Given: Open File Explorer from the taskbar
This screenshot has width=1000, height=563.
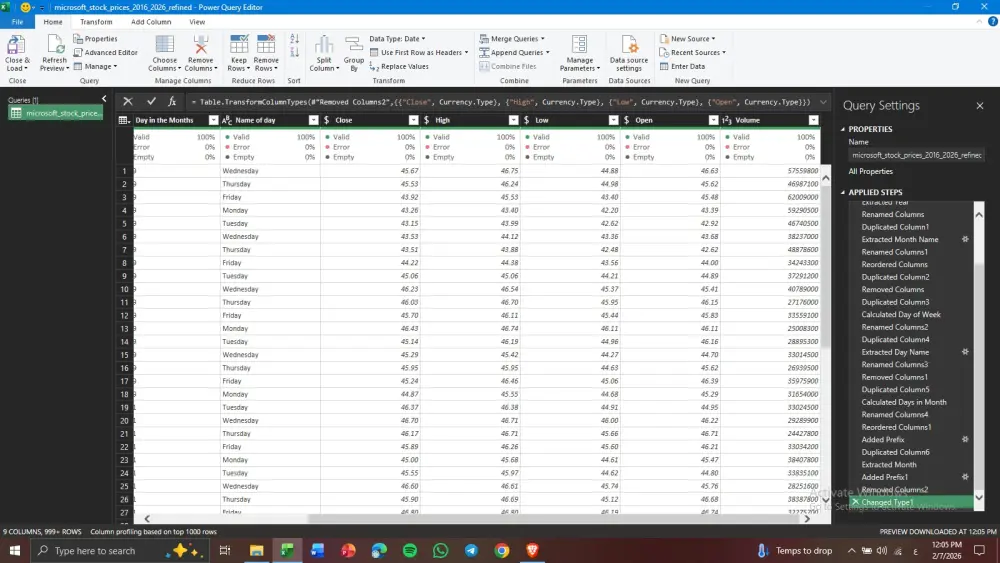Looking at the screenshot, I should (256, 550).
